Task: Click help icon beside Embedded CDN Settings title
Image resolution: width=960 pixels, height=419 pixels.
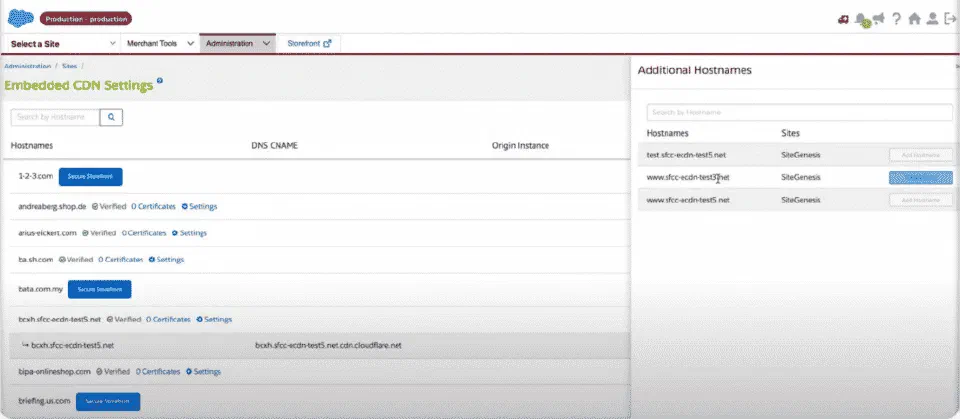Action: (160, 80)
